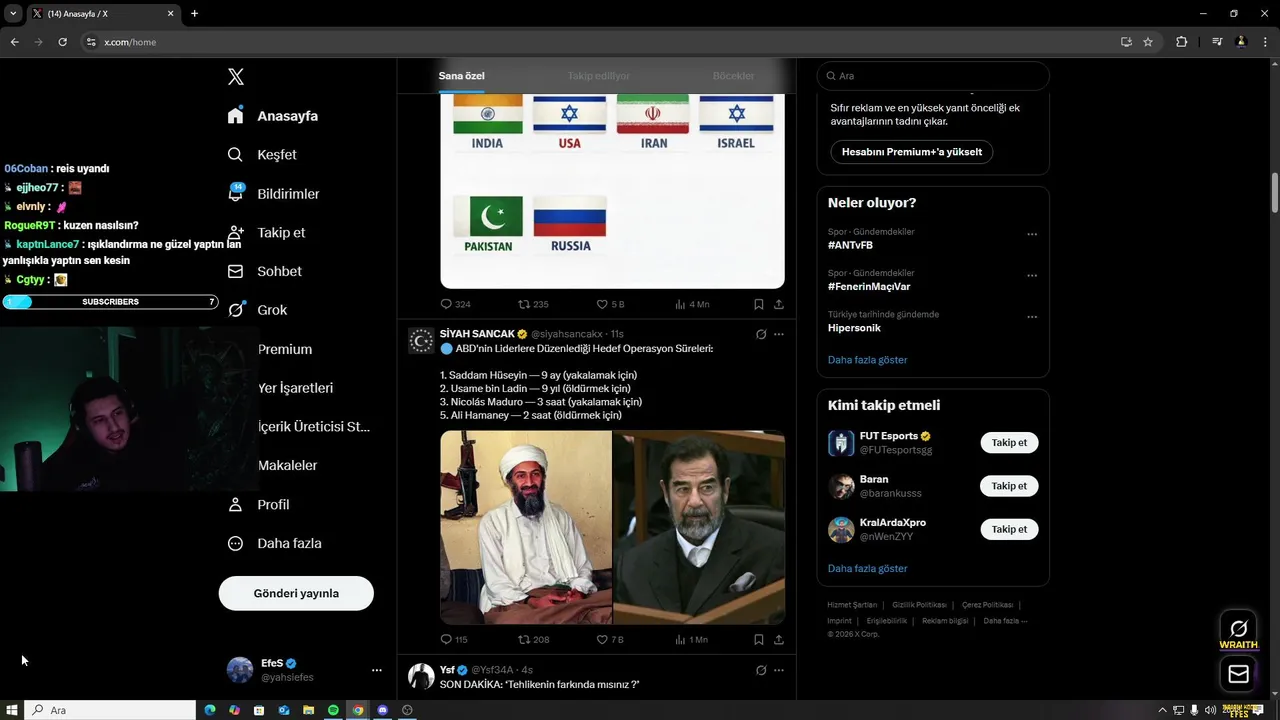Open bin Ladin and Saddam photo in post
Image resolution: width=1280 pixels, height=720 pixels.
612,527
